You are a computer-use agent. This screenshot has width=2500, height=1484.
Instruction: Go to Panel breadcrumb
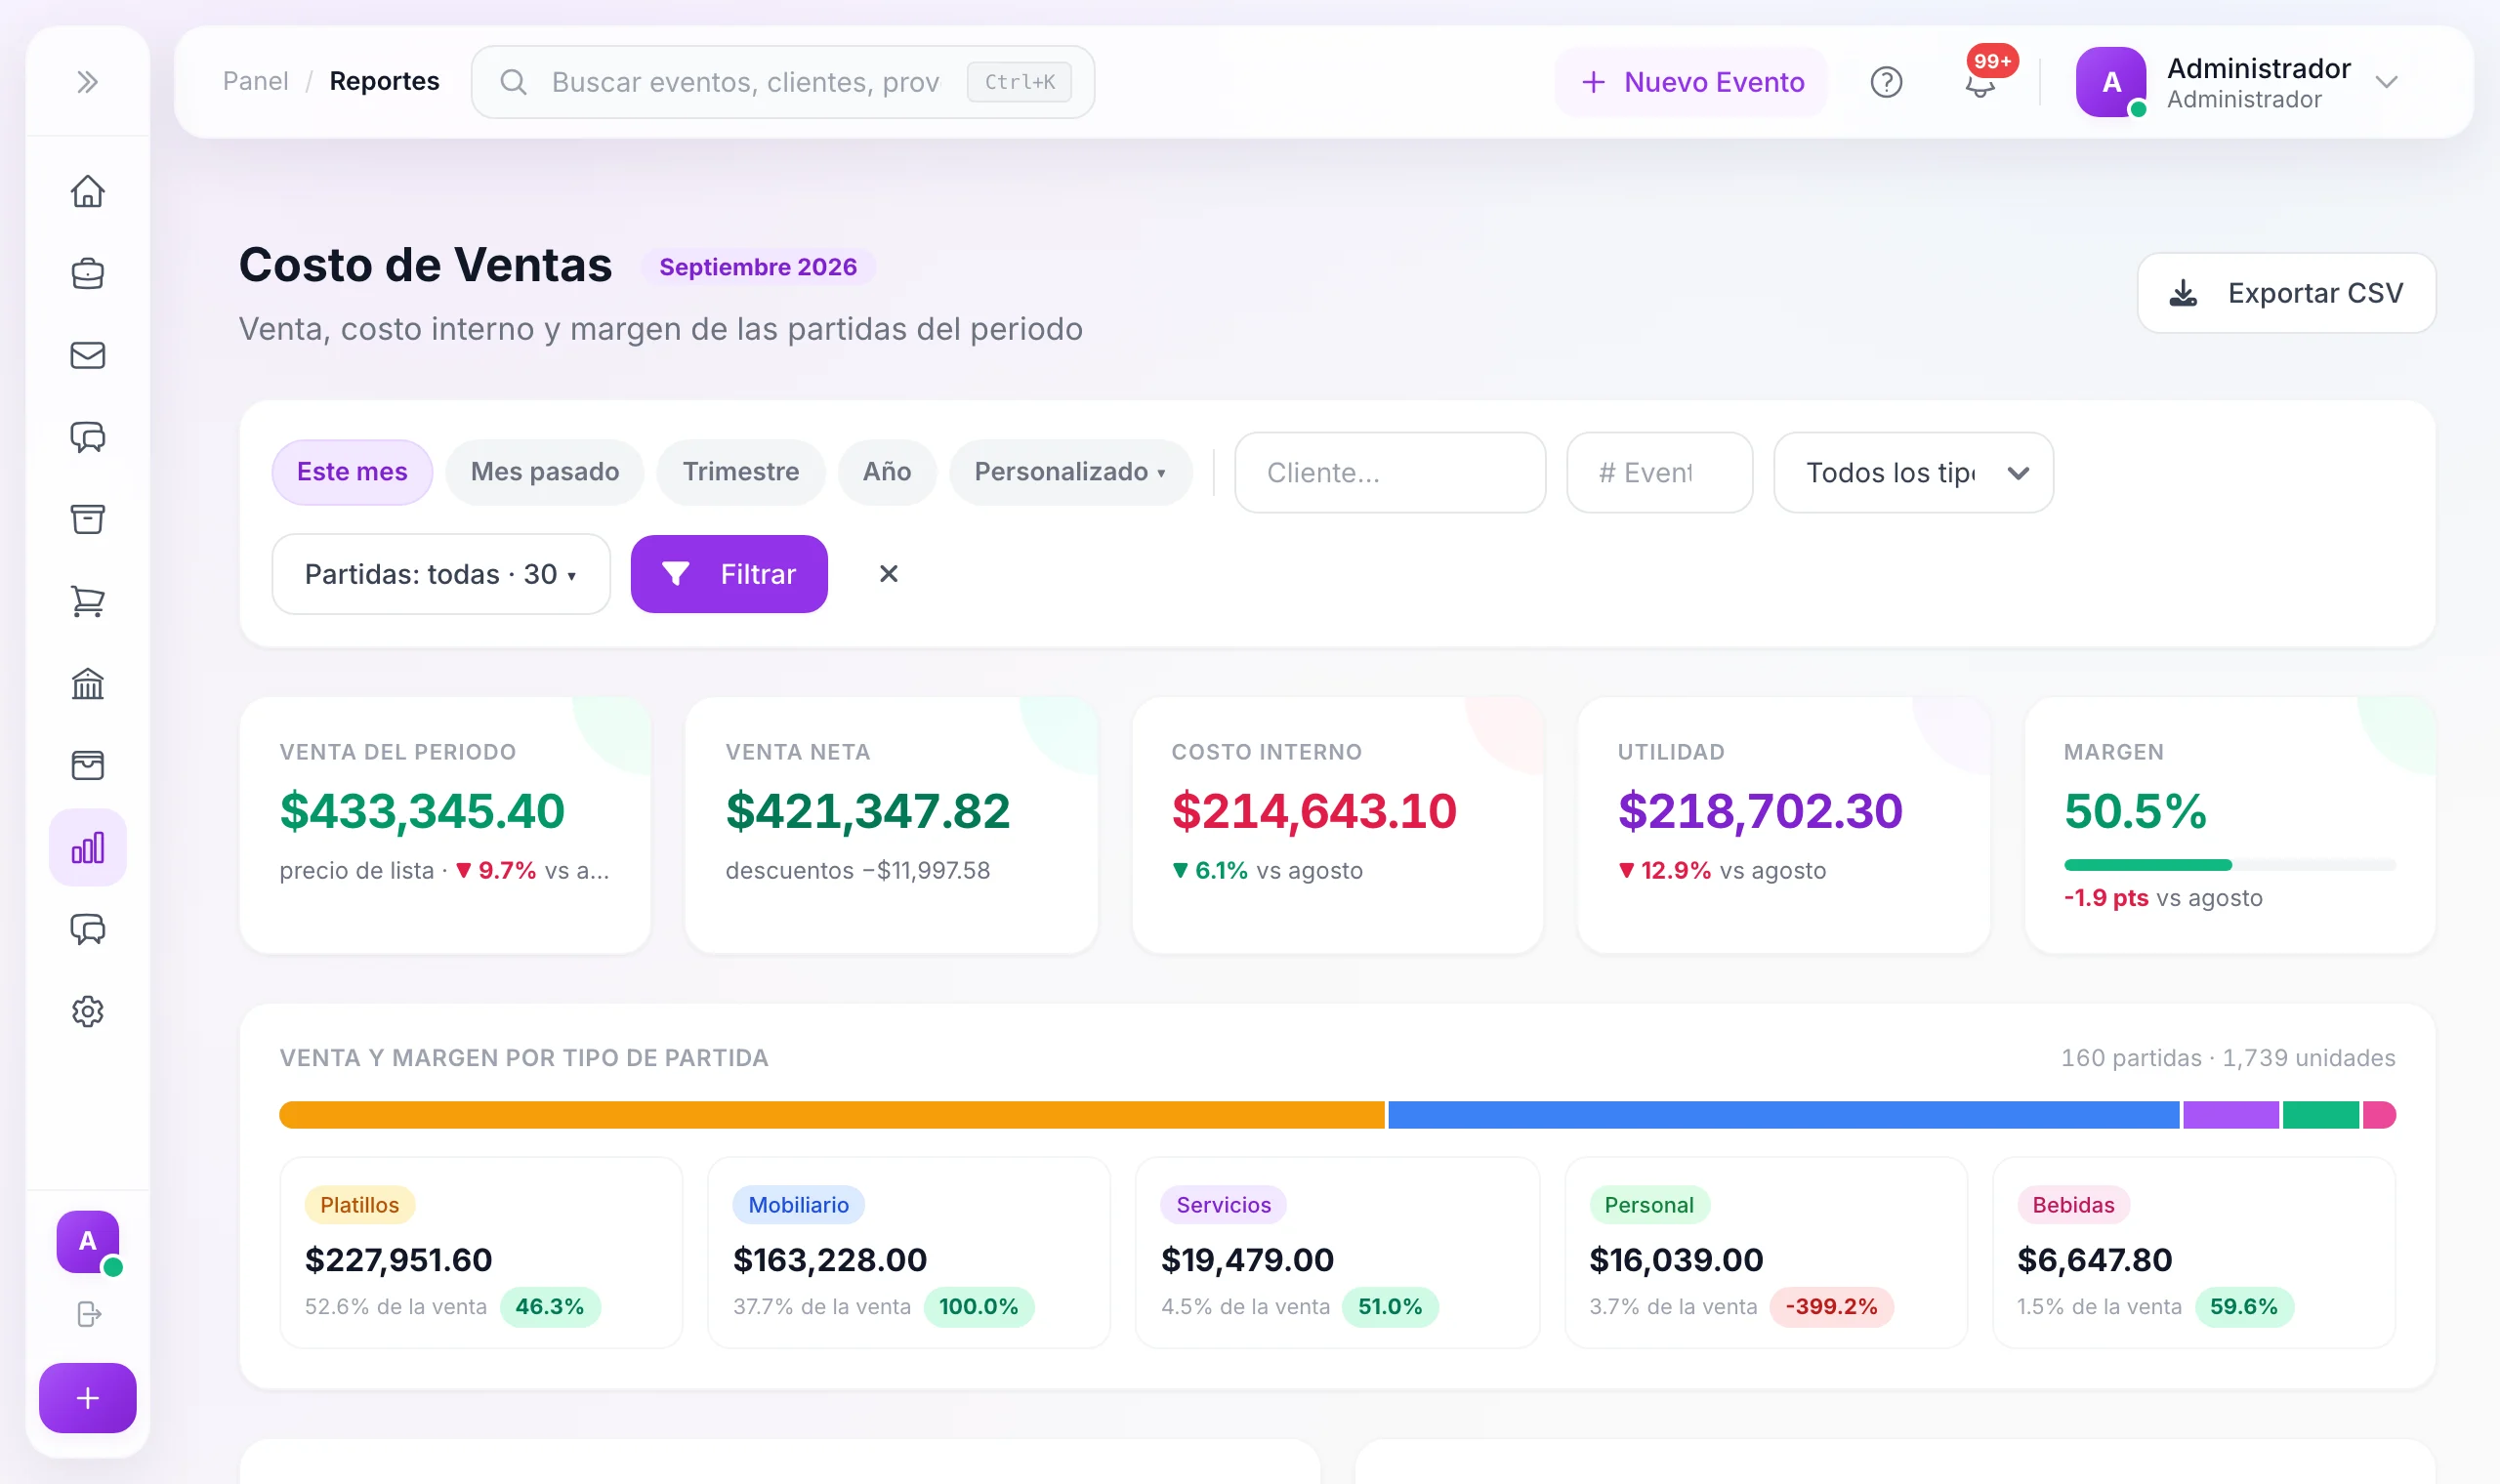click(255, 81)
